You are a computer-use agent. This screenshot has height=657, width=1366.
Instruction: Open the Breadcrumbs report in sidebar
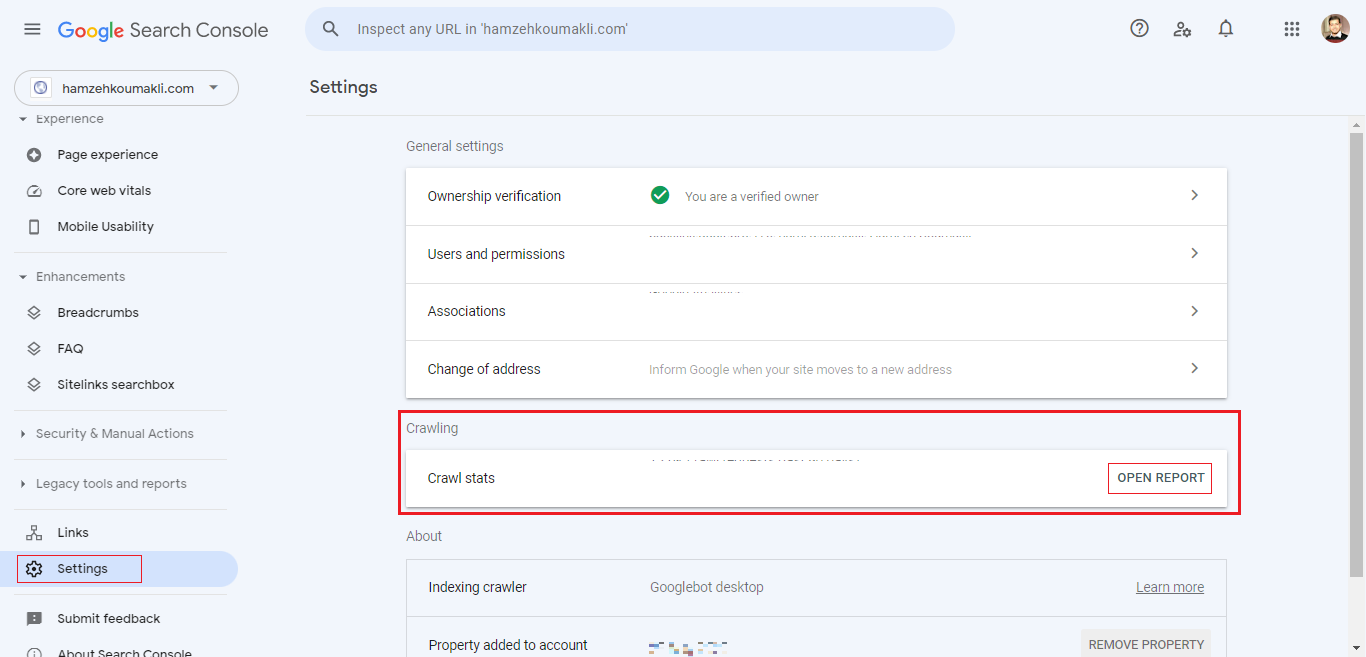pyautogui.click(x=98, y=313)
